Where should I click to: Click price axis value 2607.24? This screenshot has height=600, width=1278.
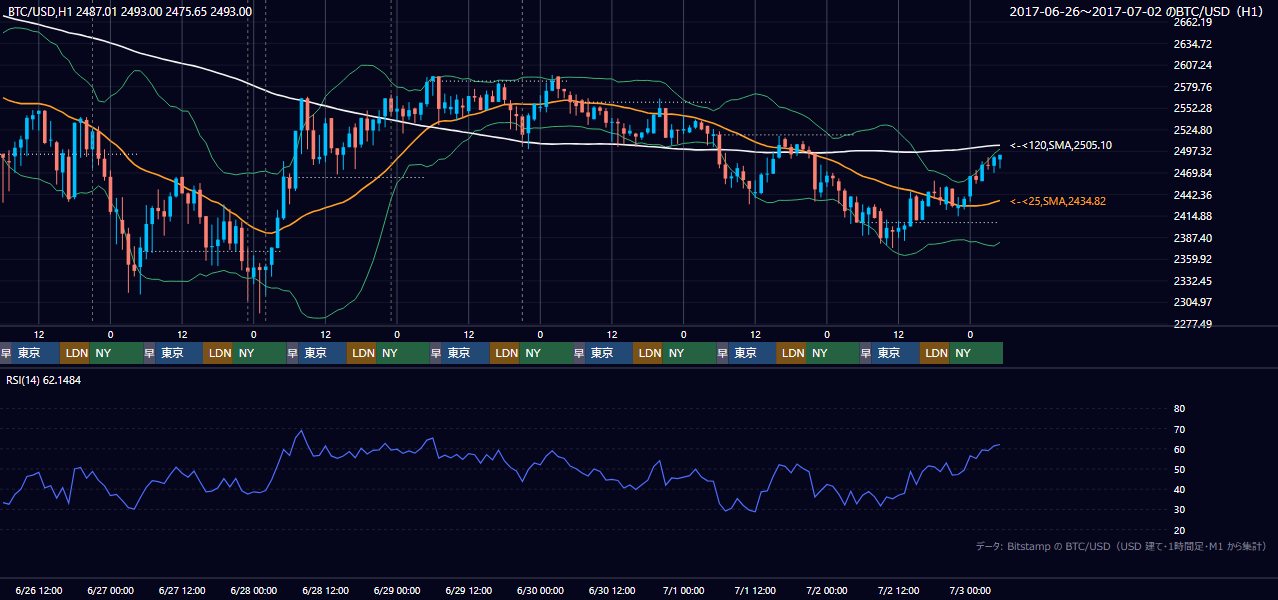tap(1192, 65)
